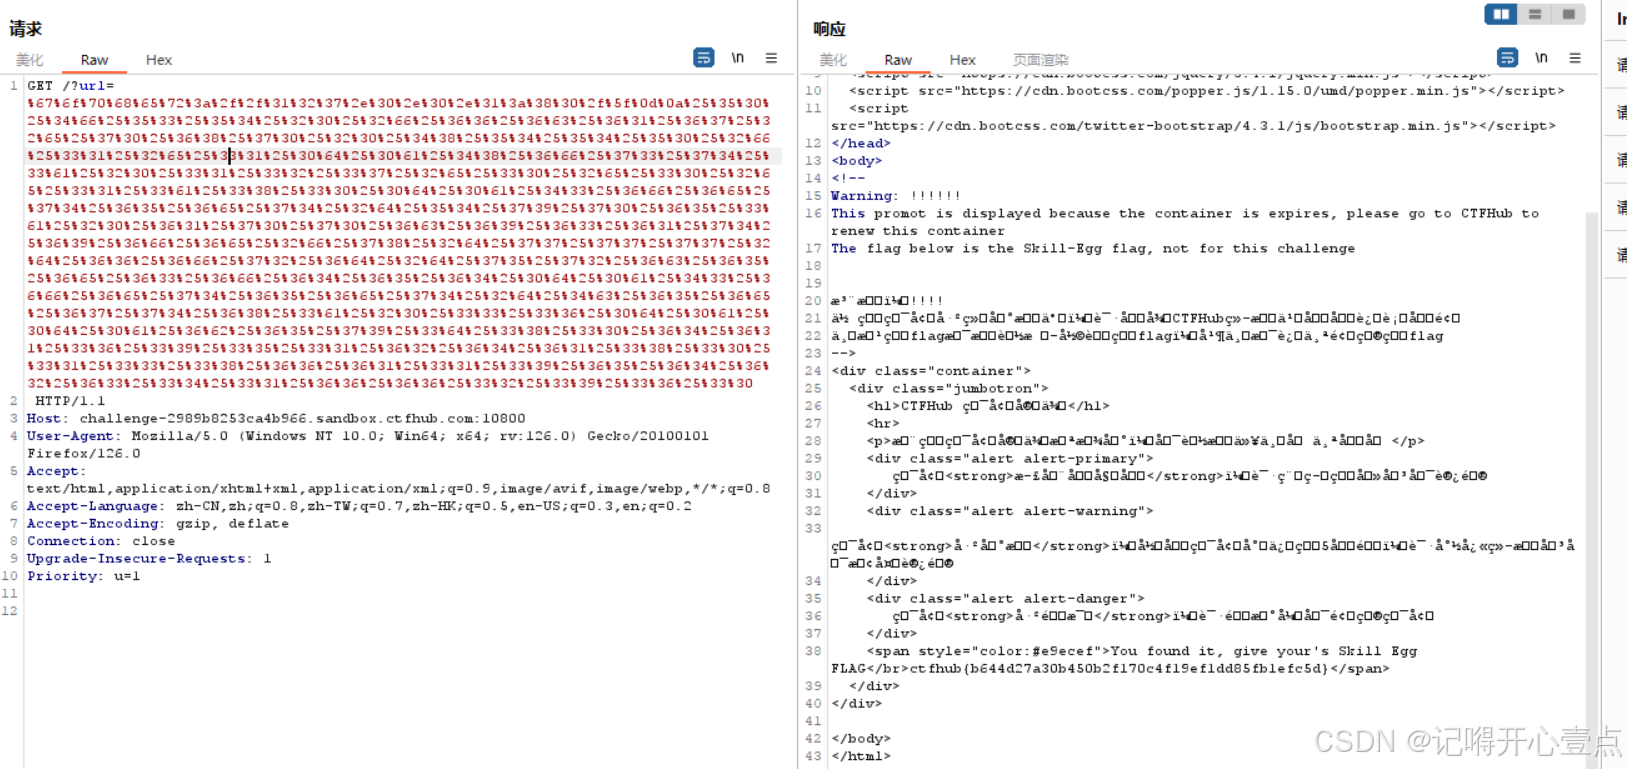Switch response view to Raw tab

pyautogui.click(x=898, y=60)
